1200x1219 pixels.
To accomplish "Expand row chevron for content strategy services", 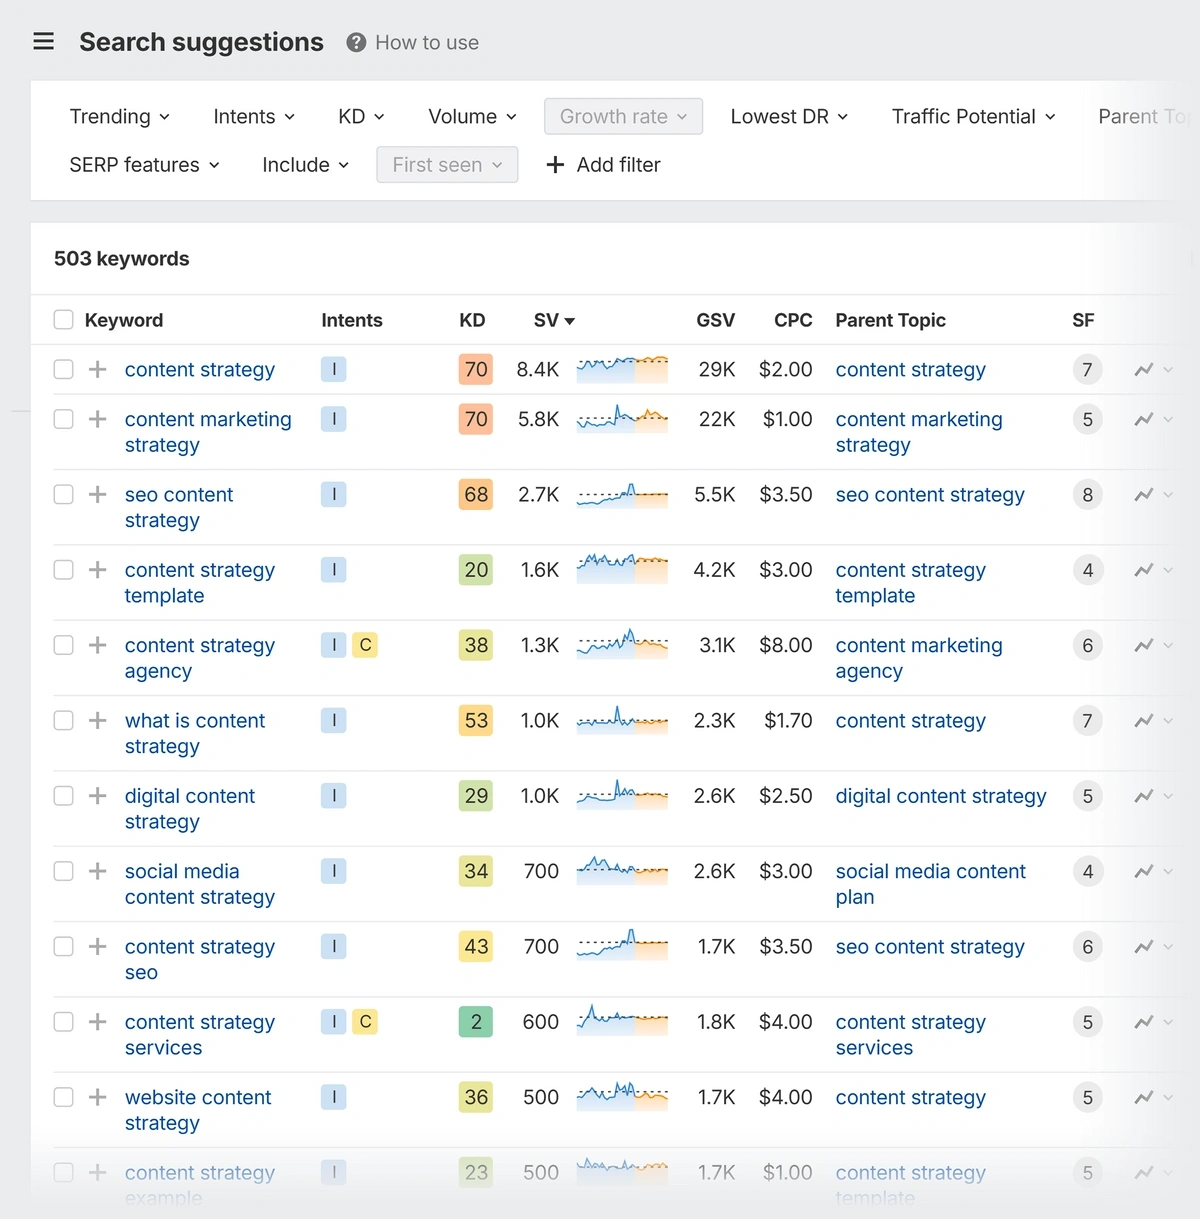I will pos(1168,1022).
